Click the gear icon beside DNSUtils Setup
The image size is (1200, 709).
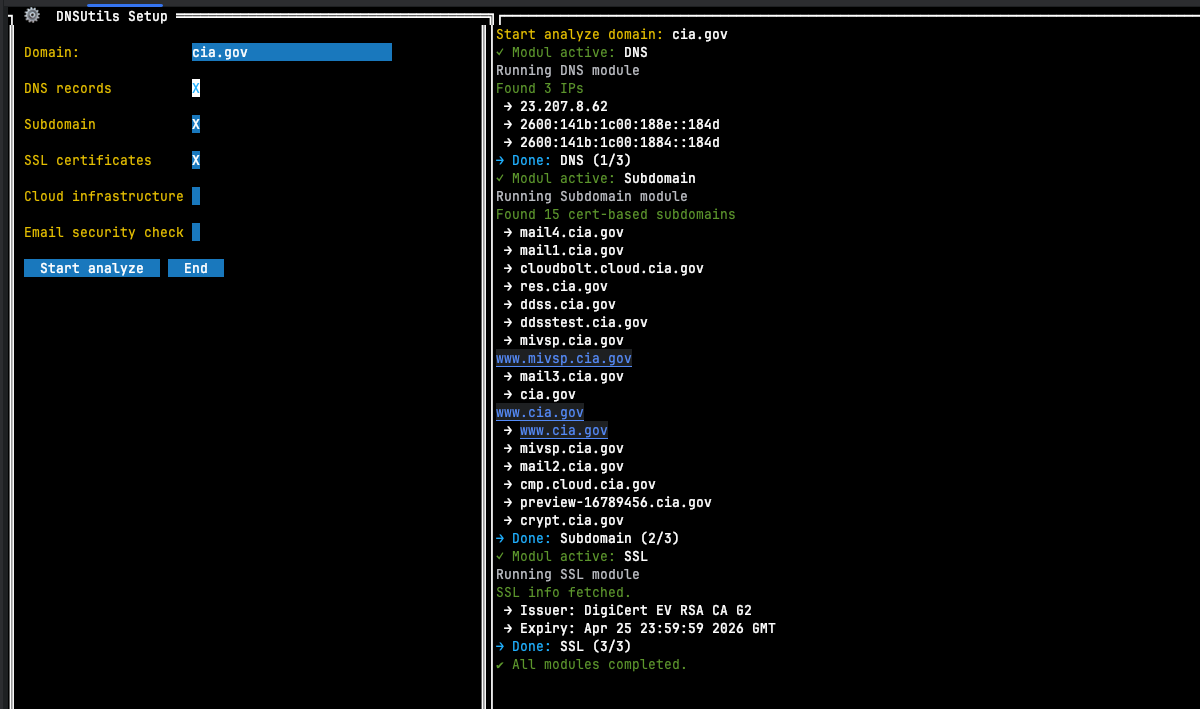click(32, 15)
